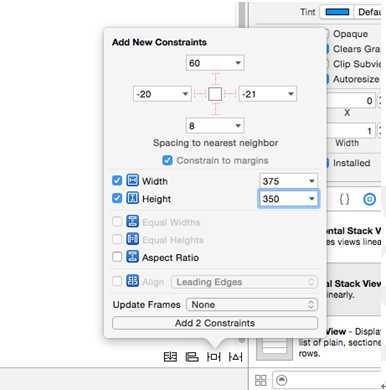386x390 pixels.
Task: Open the Align constraints tool icon
Action: pos(192,357)
